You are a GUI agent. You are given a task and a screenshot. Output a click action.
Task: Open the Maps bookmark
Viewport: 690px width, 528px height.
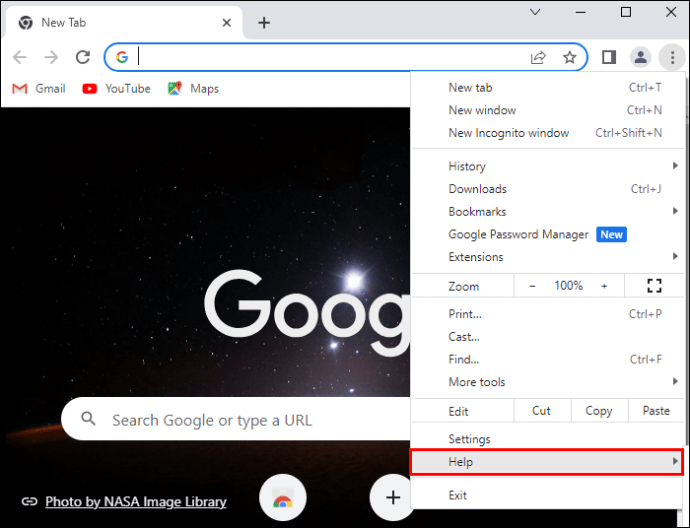(193, 88)
